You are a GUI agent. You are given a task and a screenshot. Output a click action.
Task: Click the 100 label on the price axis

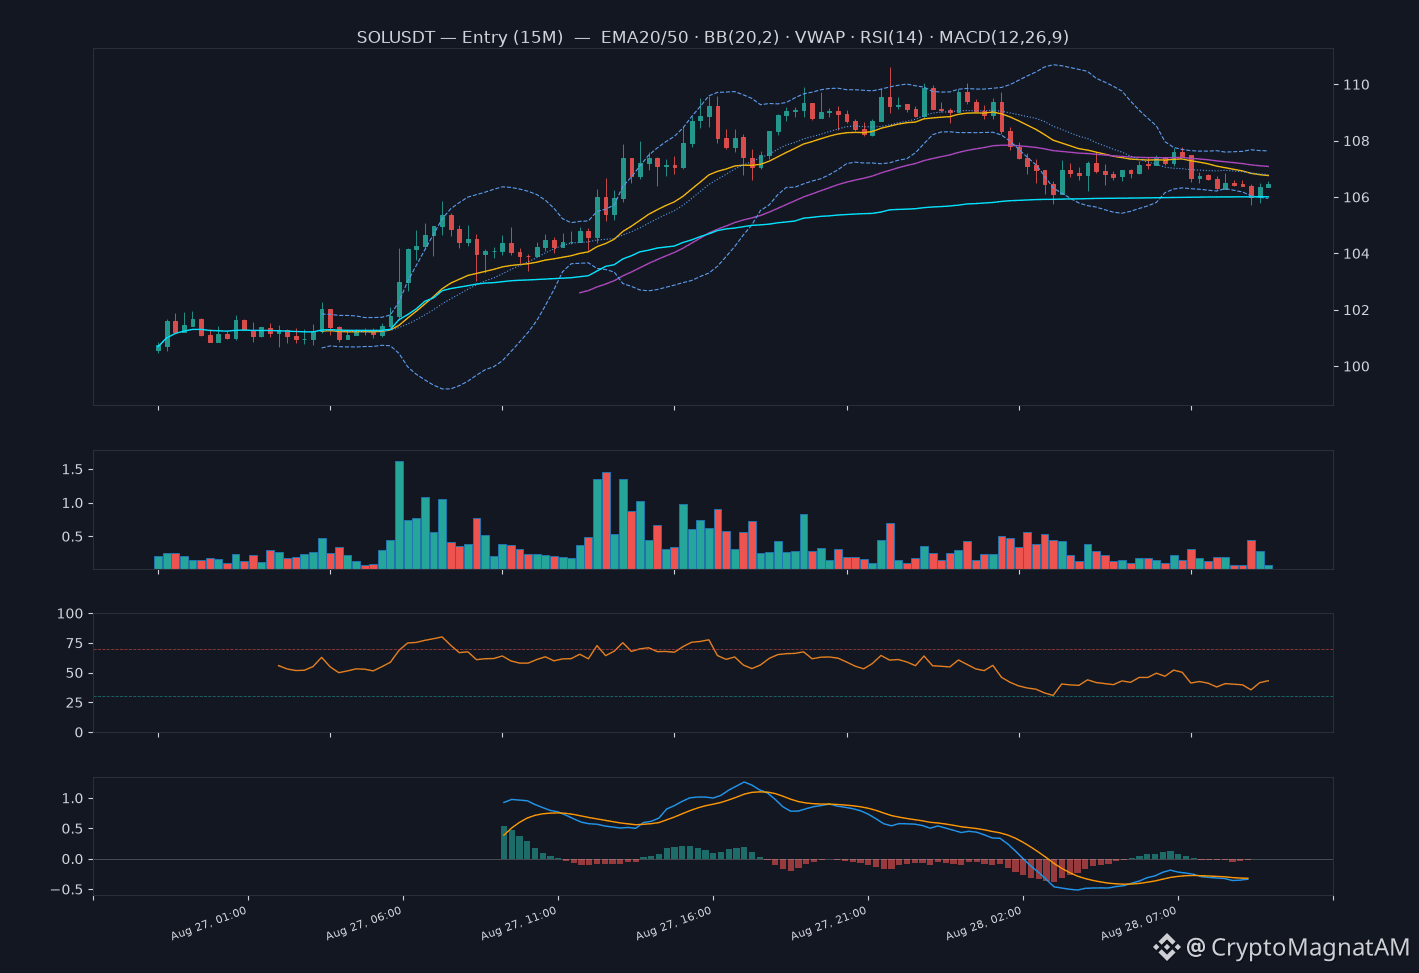tap(1356, 366)
